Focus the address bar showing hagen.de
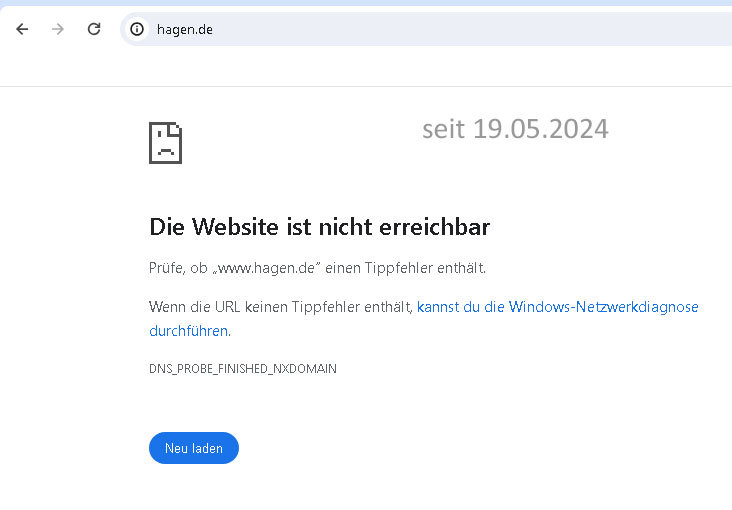 coord(400,29)
